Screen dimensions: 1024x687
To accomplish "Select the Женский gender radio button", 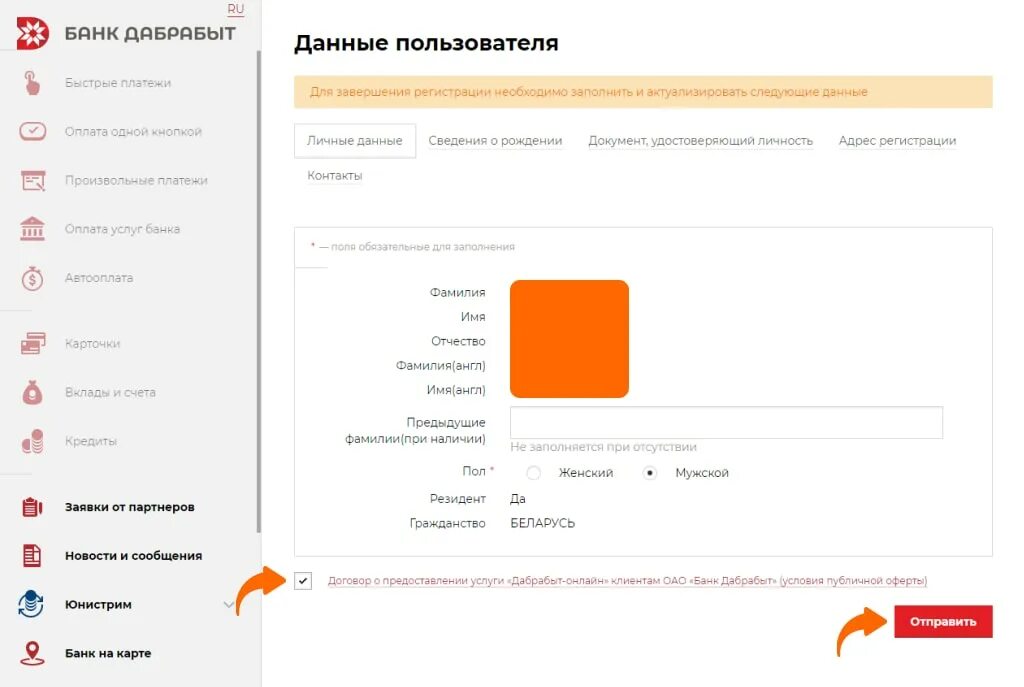I will [534, 473].
